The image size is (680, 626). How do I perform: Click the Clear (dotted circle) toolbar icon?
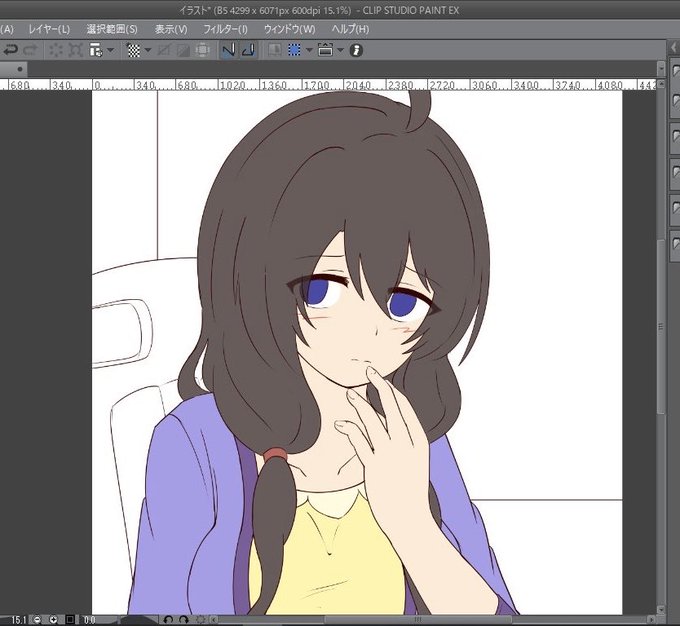coord(56,50)
